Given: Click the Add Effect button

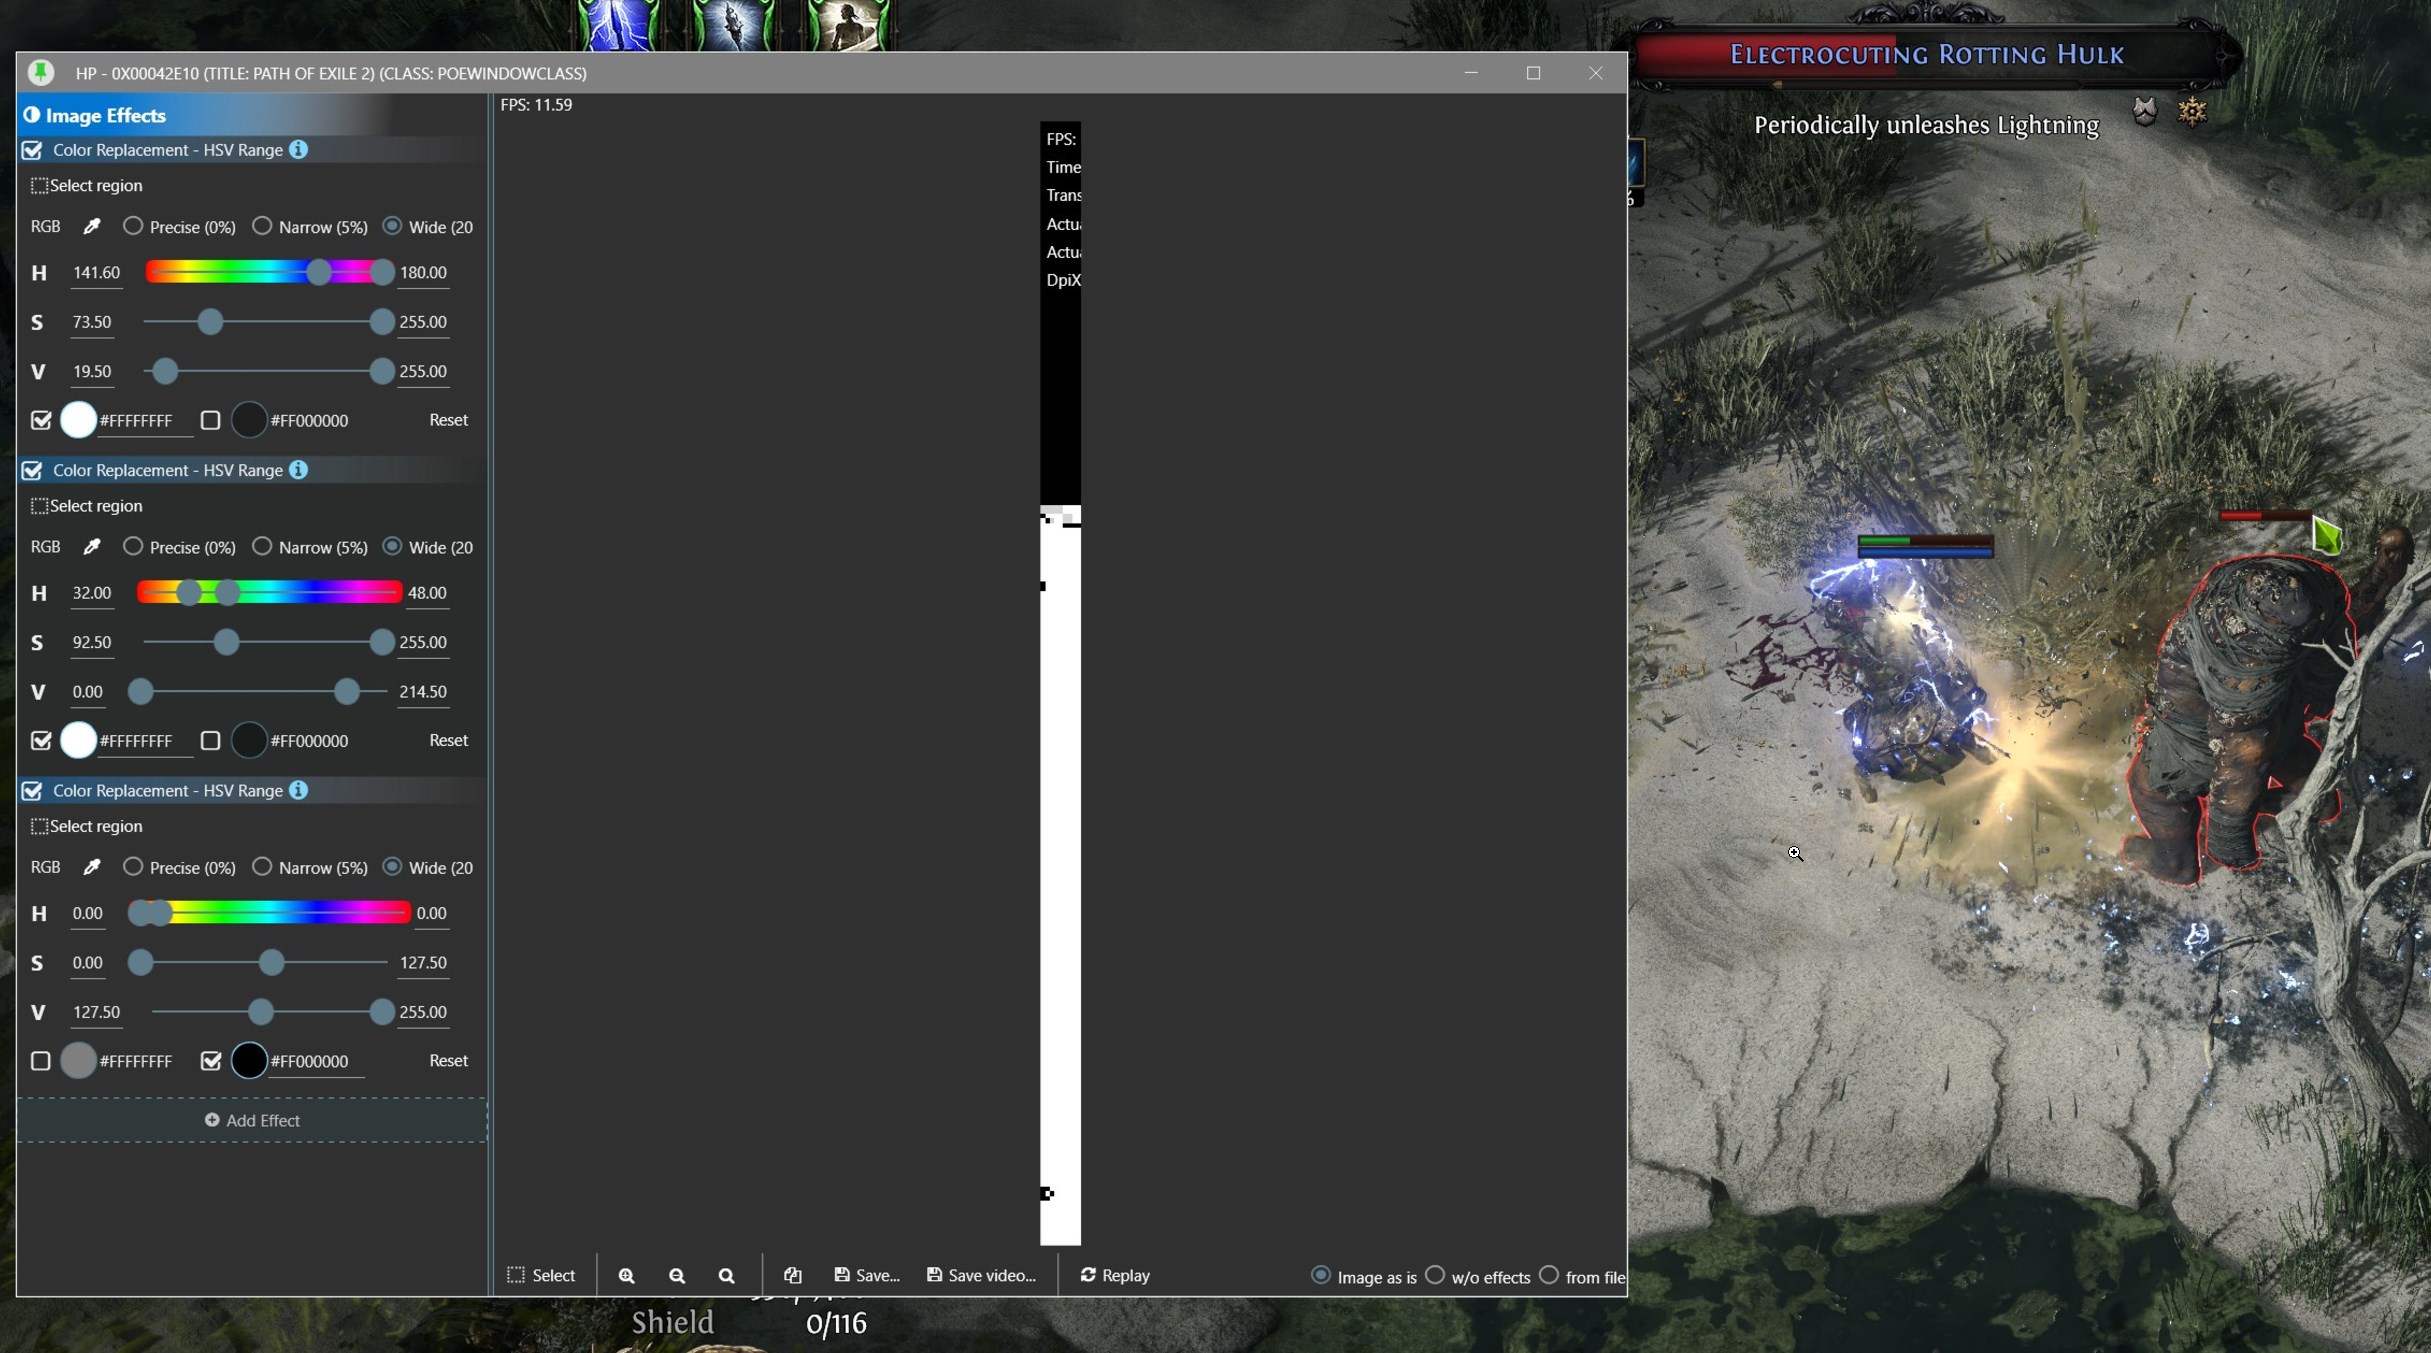Looking at the screenshot, I should click(252, 1120).
